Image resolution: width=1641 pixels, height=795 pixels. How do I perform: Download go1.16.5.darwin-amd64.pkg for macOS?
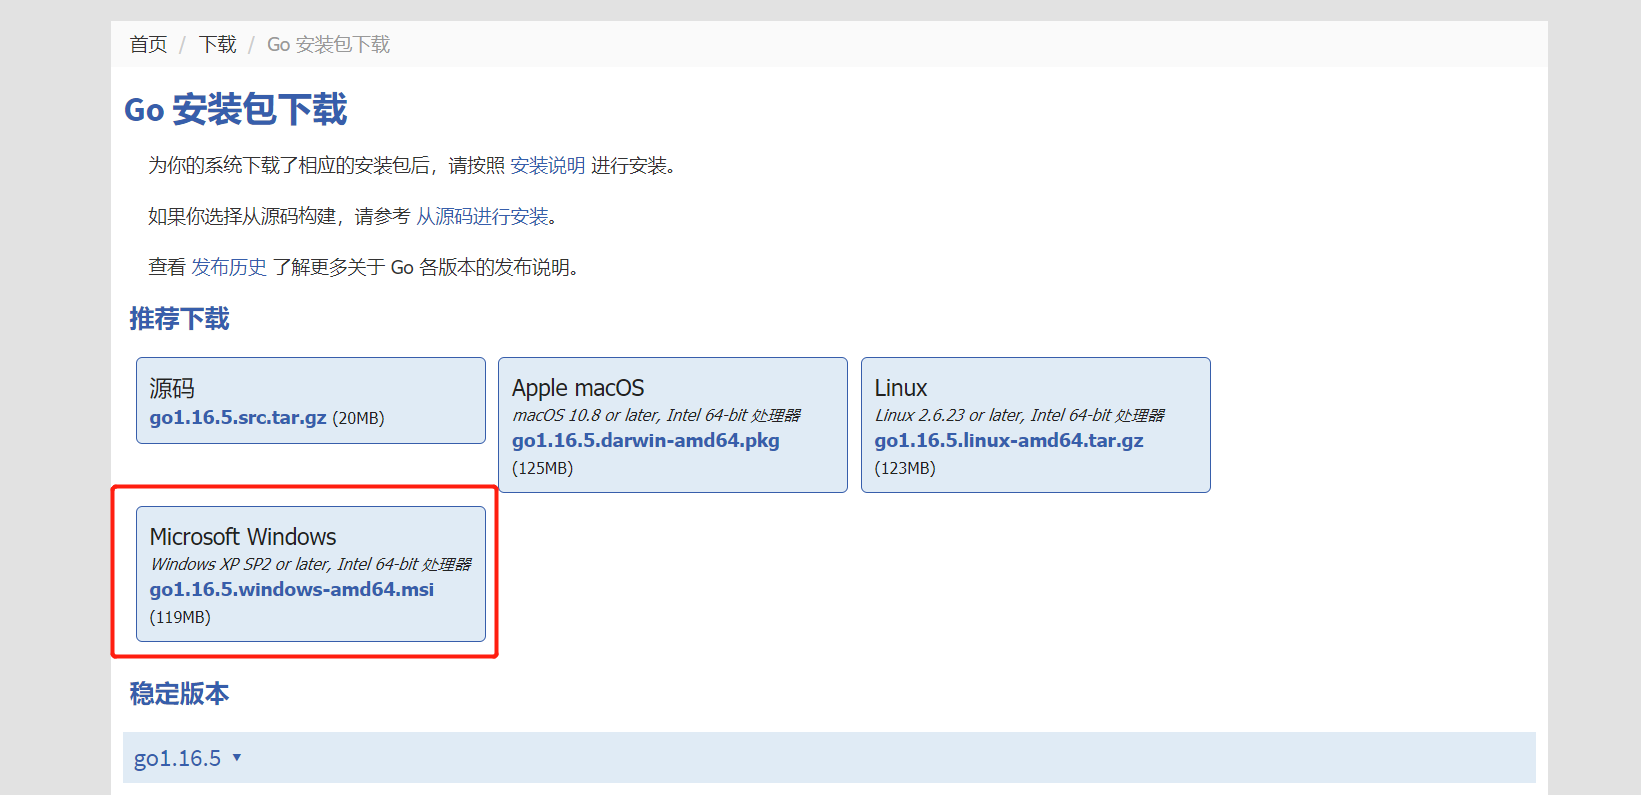point(645,440)
